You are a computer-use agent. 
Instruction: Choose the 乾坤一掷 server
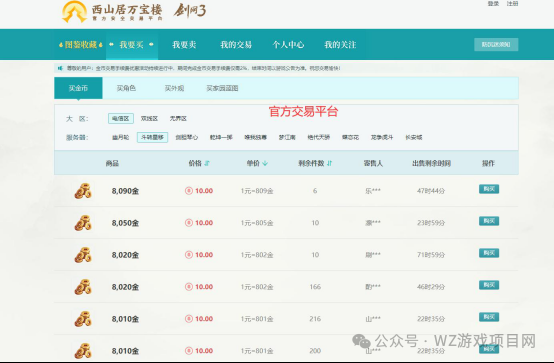coord(221,137)
